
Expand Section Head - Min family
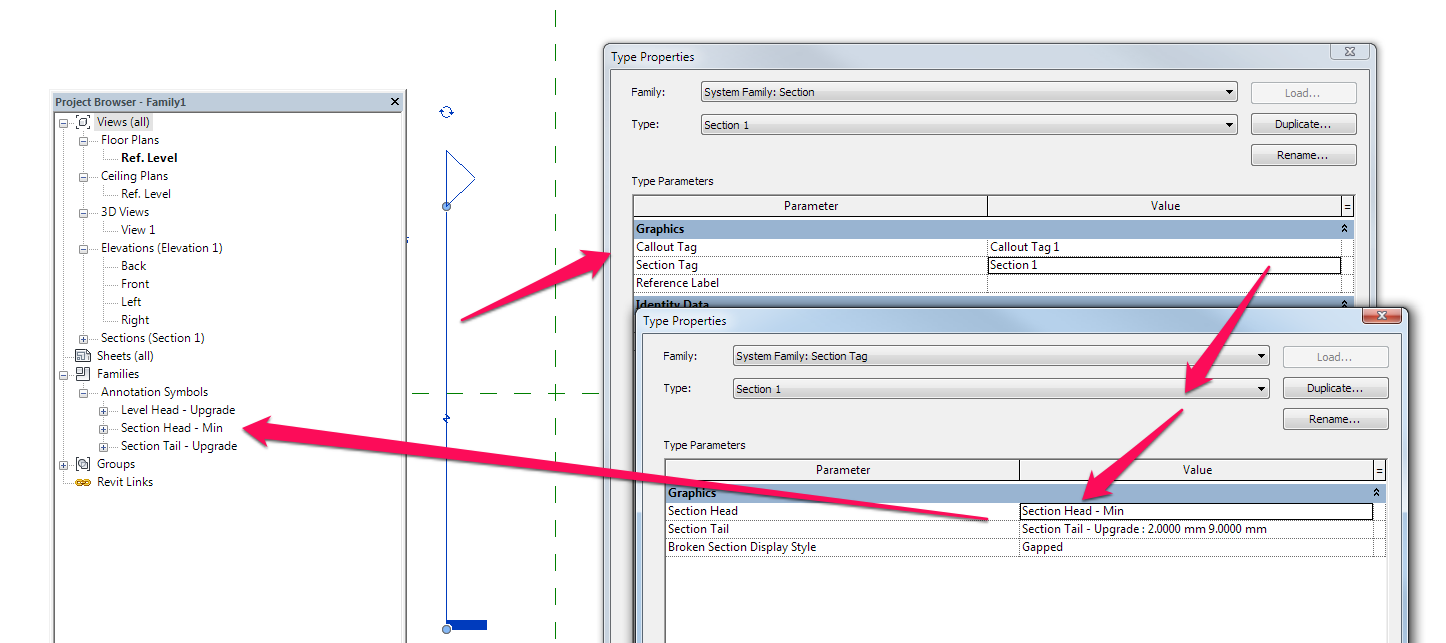click(104, 429)
